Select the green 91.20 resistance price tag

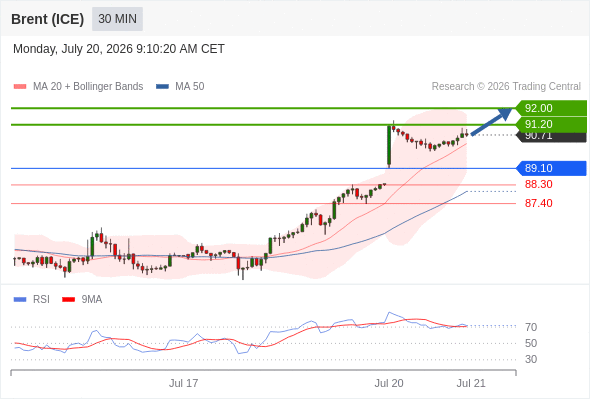click(551, 125)
